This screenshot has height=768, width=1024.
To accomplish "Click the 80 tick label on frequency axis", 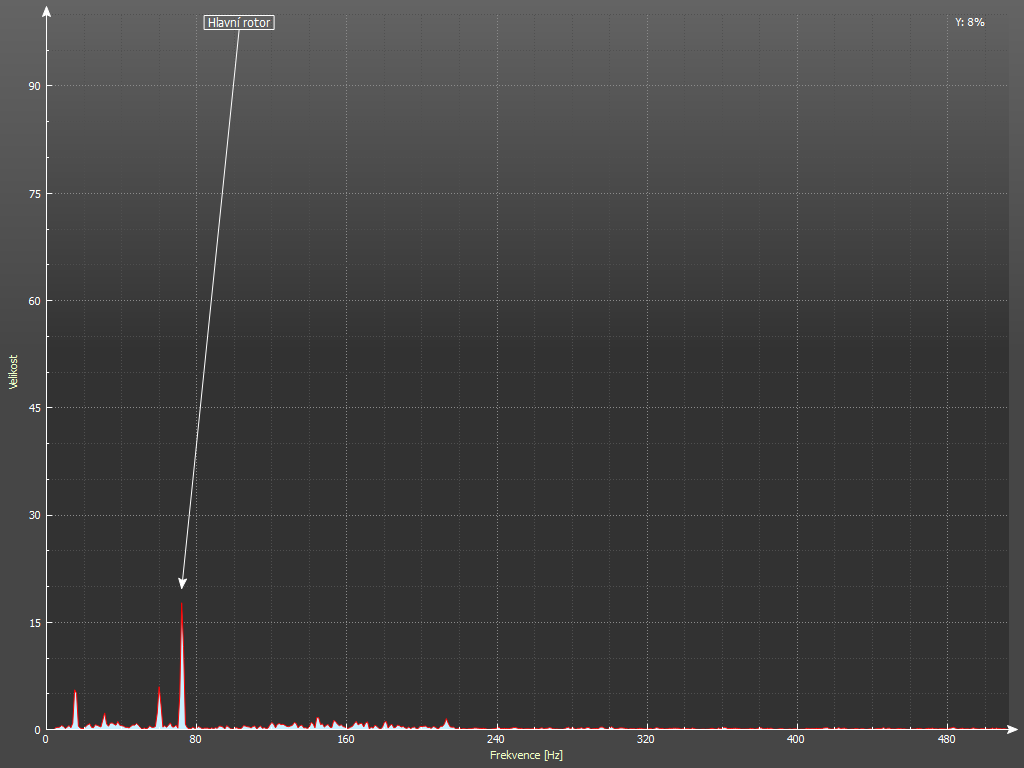I will [196, 740].
